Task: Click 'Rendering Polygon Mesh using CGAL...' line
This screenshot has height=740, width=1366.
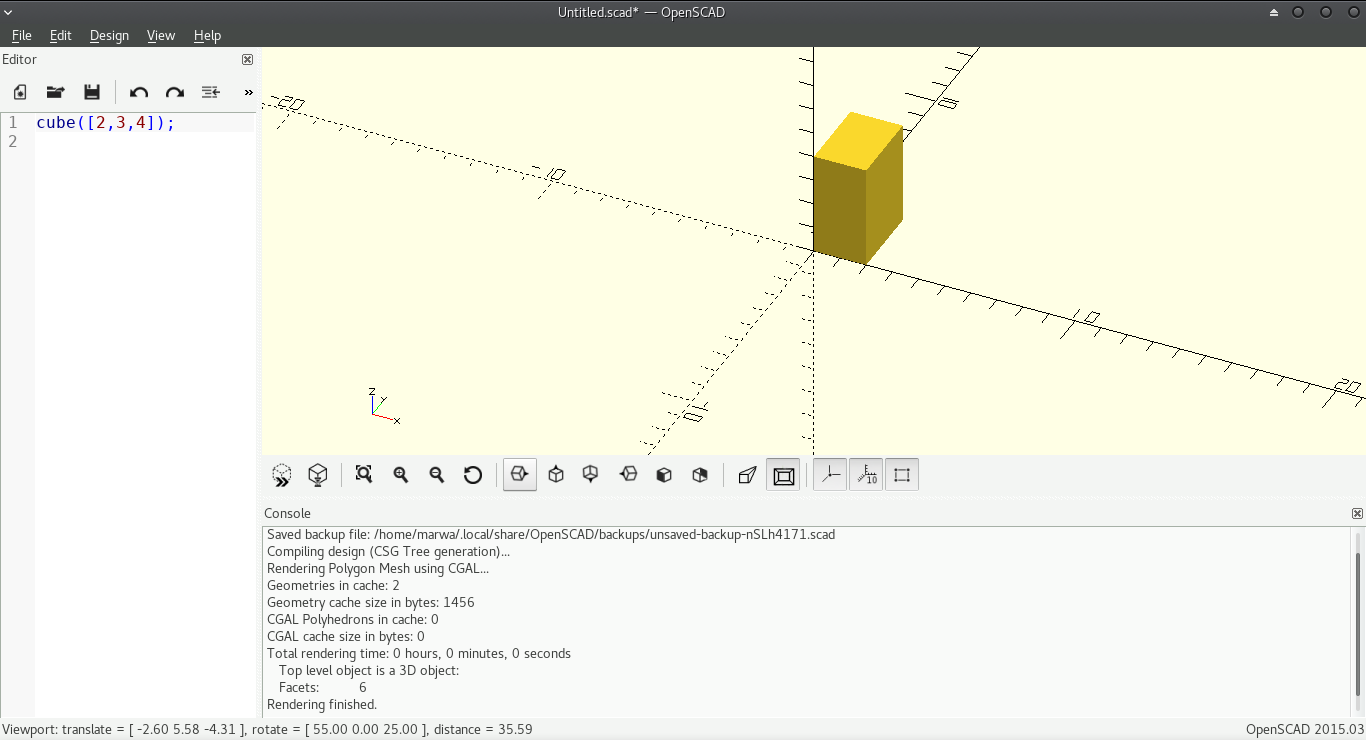Action: [x=378, y=569]
